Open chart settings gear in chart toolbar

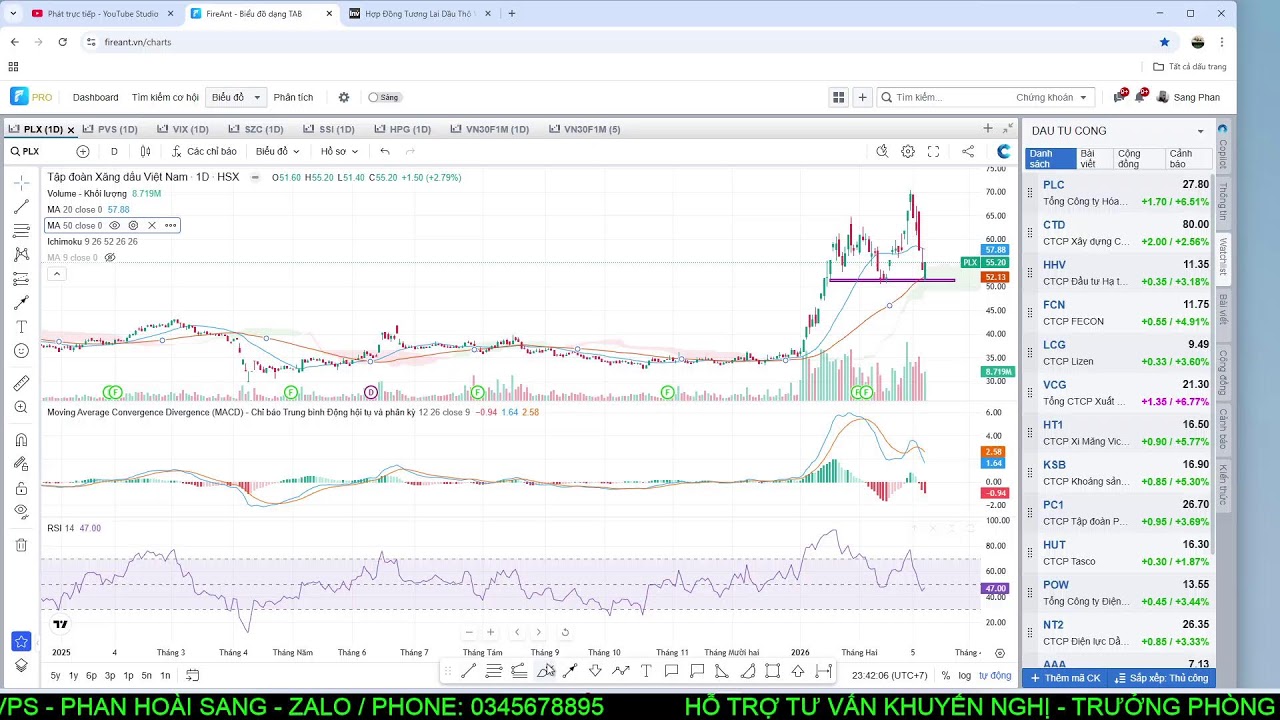[x=908, y=151]
